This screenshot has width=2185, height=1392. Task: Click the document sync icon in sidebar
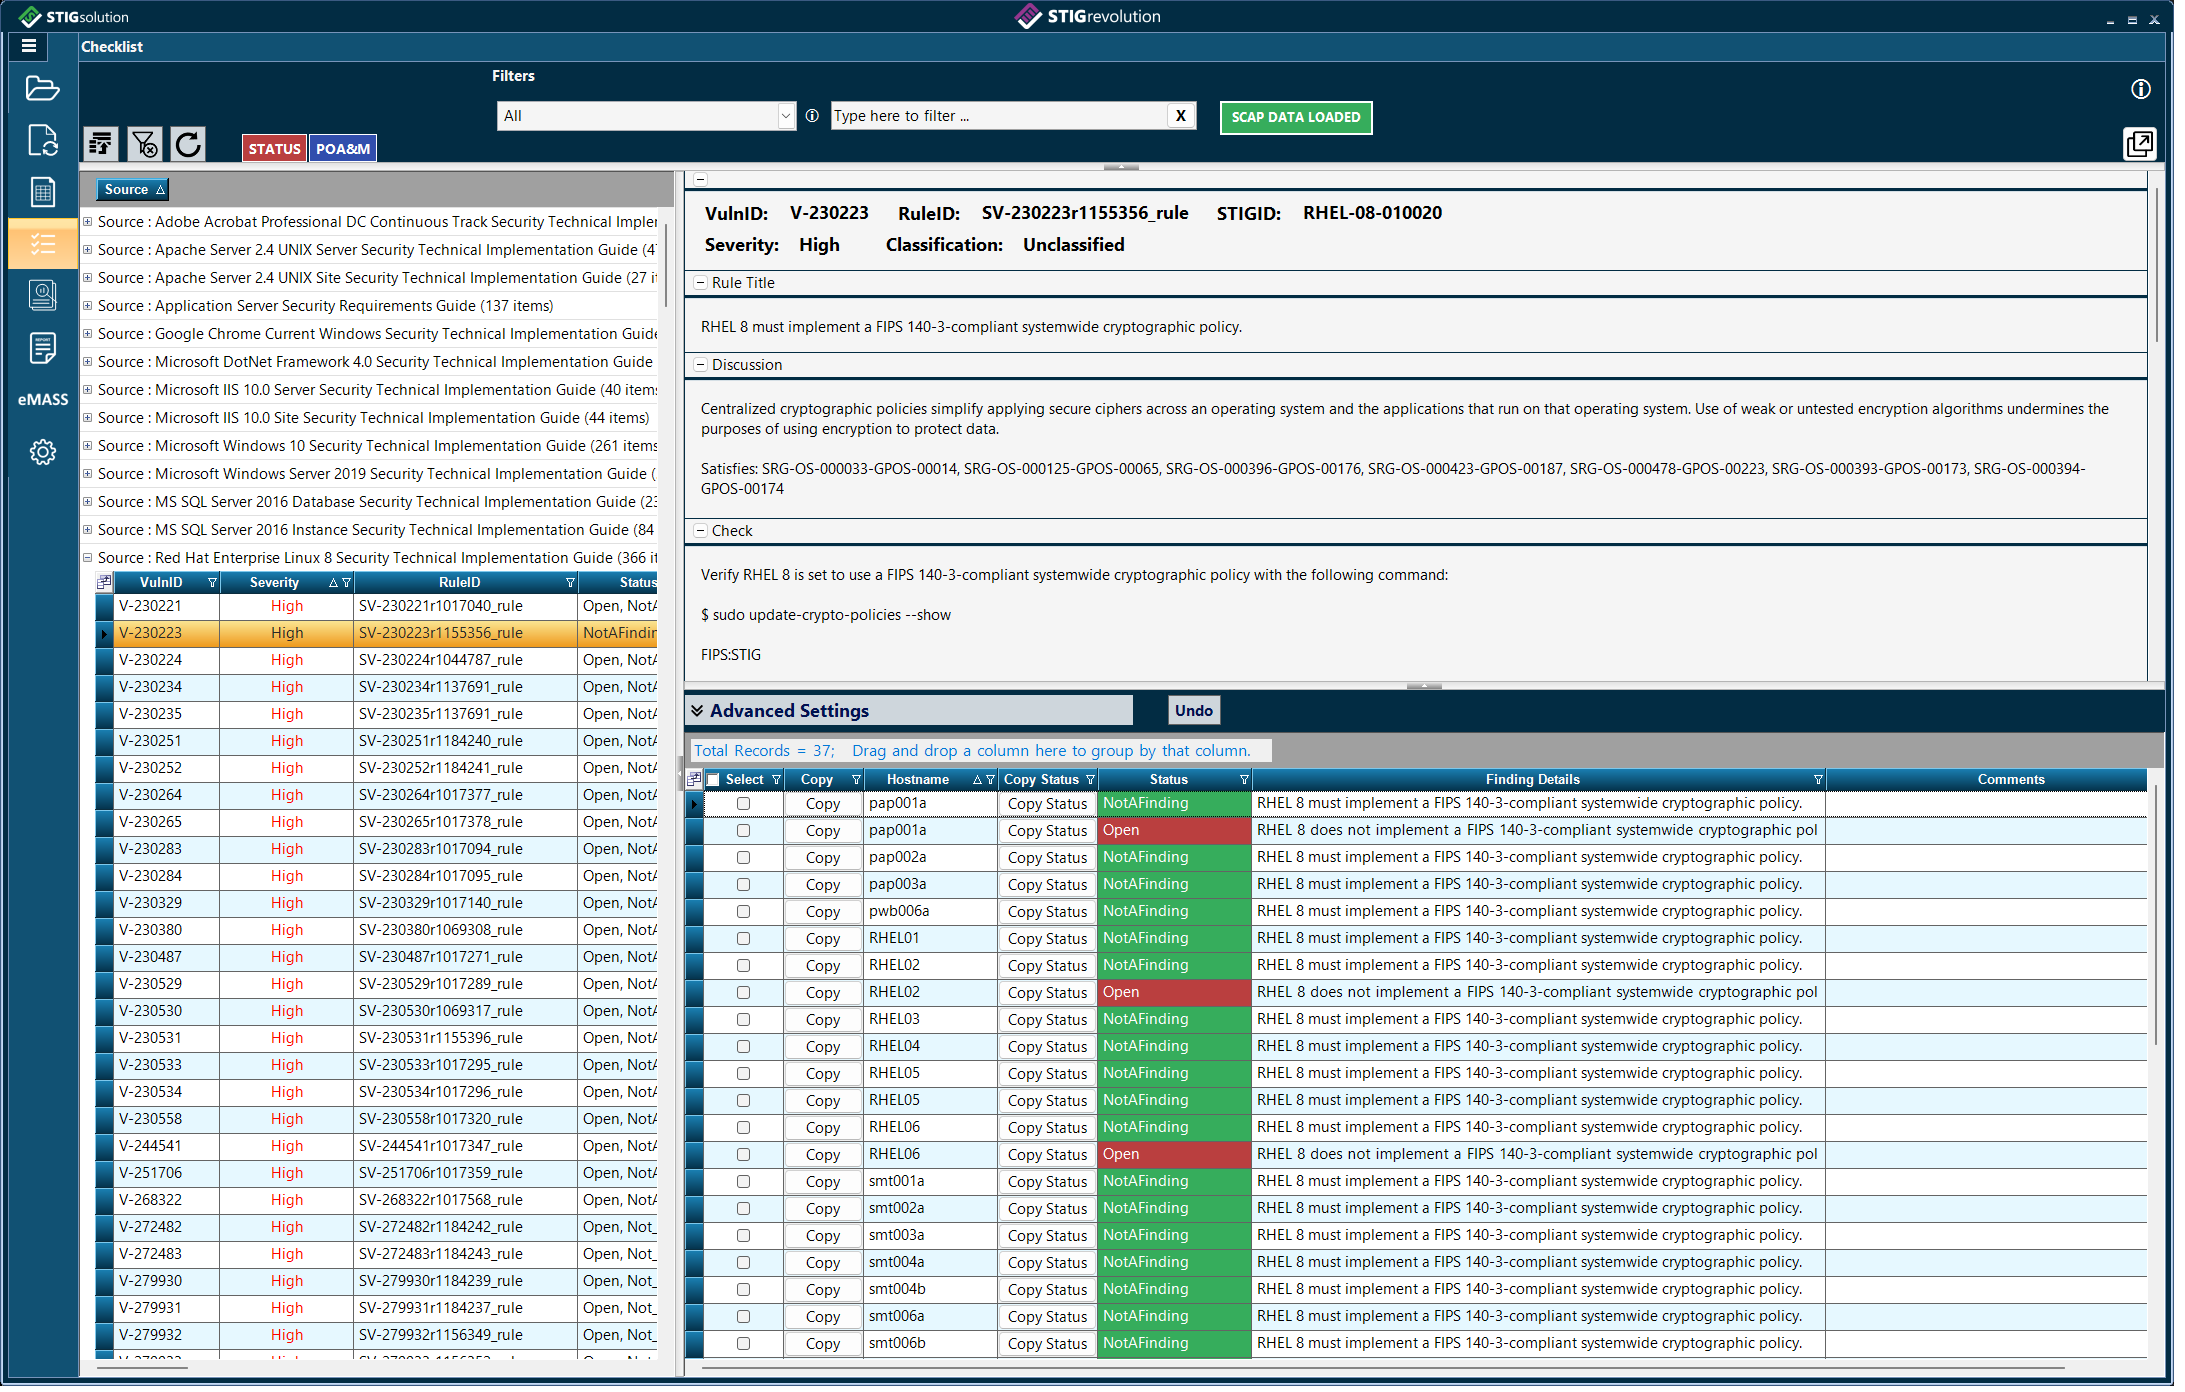(42, 140)
